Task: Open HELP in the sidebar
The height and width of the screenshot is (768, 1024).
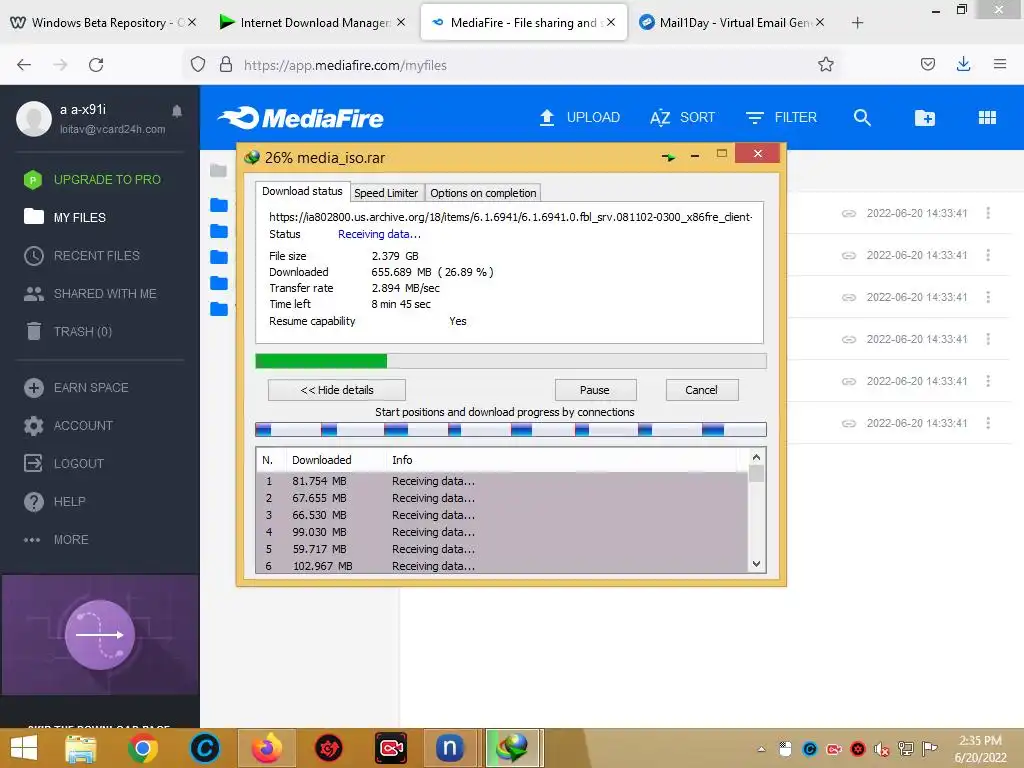Action: click(55, 502)
